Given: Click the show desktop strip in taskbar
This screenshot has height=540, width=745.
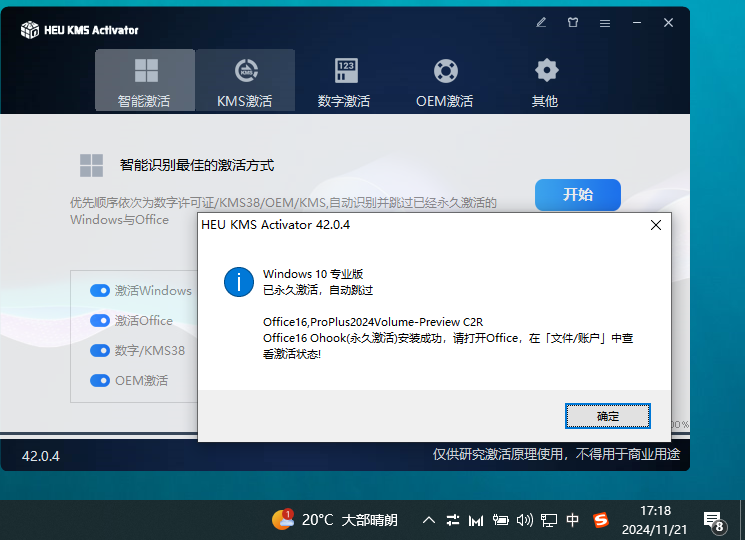Looking at the screenshot, I should coord(742,520).
